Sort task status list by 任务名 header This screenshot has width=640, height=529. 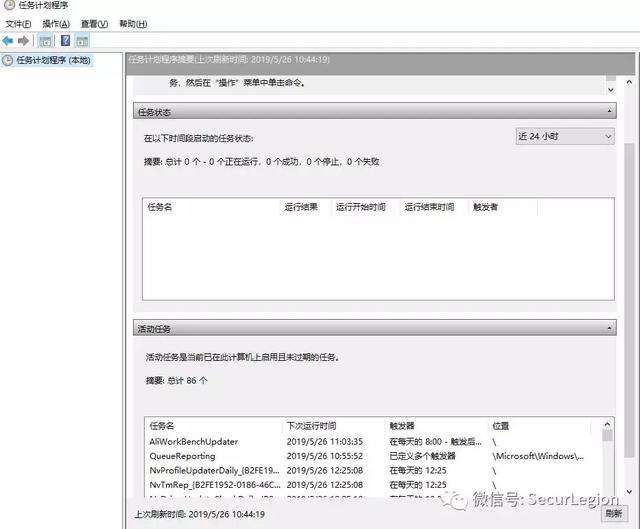point(160,207)
